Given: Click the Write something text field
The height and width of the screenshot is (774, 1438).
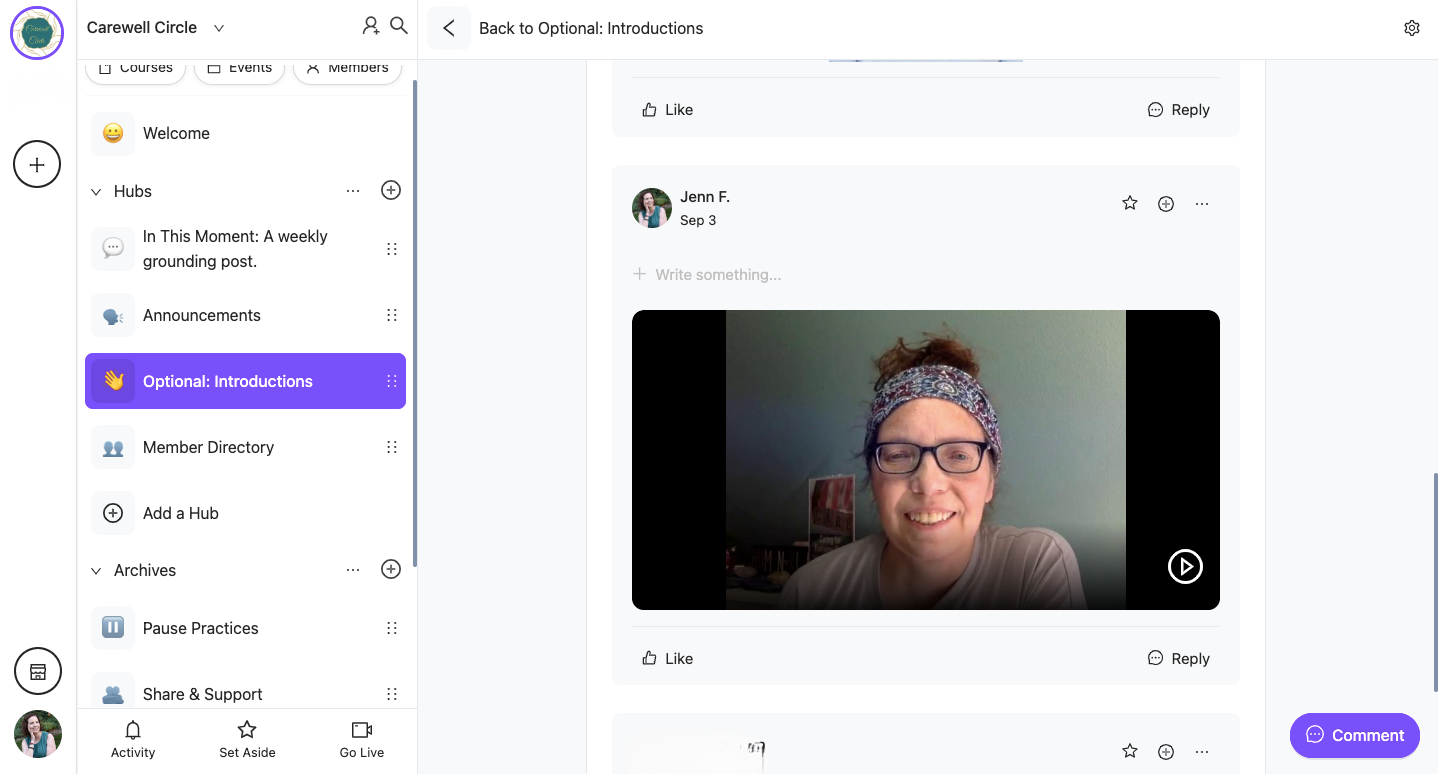Looking at the screenshot, I should pyautogui.click(x=718, y=274).
